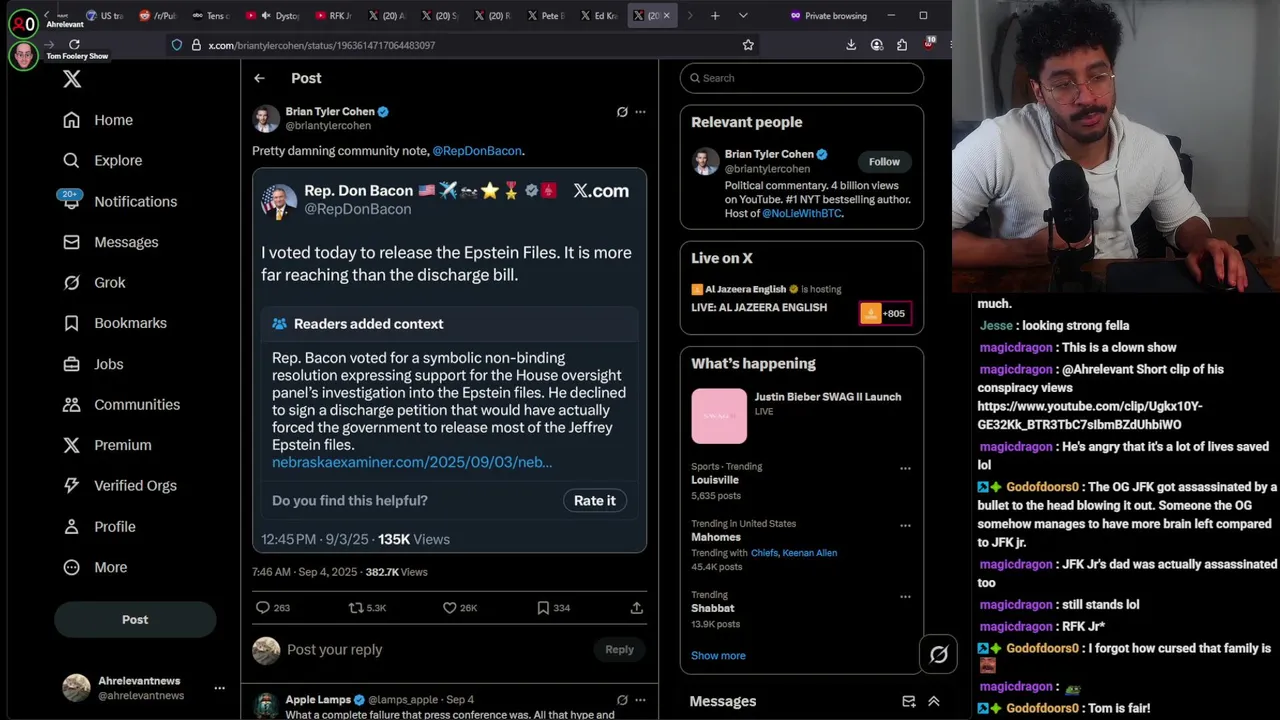Open Grok in the sidebar
Image resolution: width=1280 pixels, height=720 pixels.
(x=94, y=283)
